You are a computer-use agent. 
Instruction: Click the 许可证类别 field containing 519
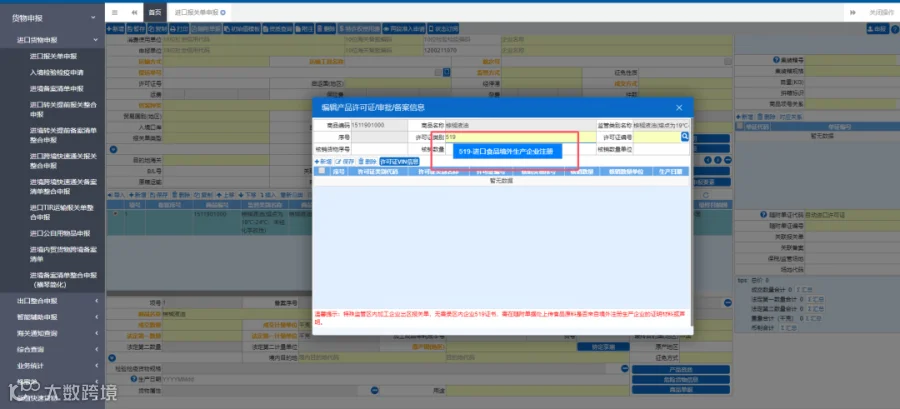(520, 138)
